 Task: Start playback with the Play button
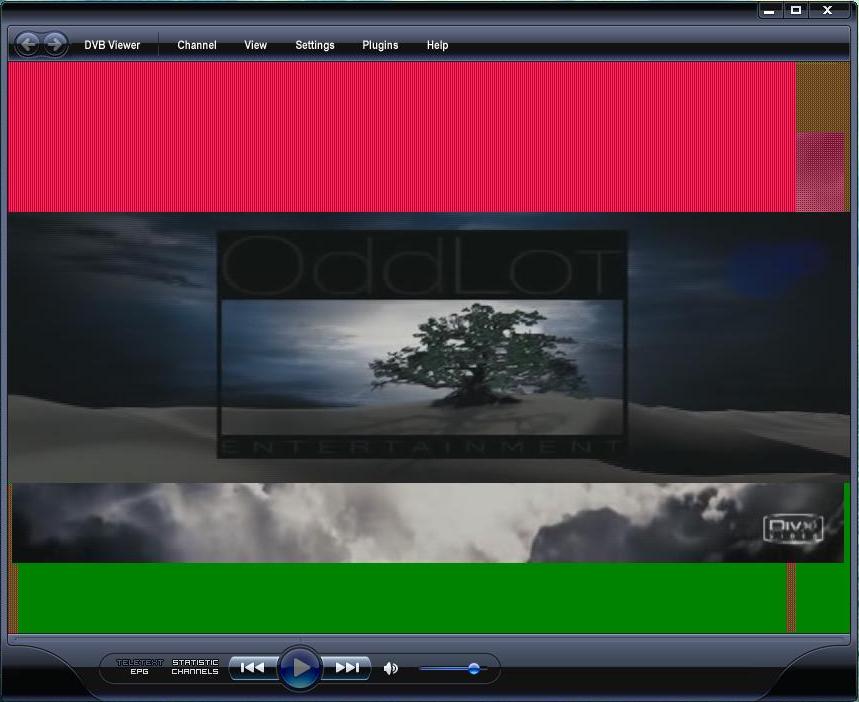coord(300,667)
